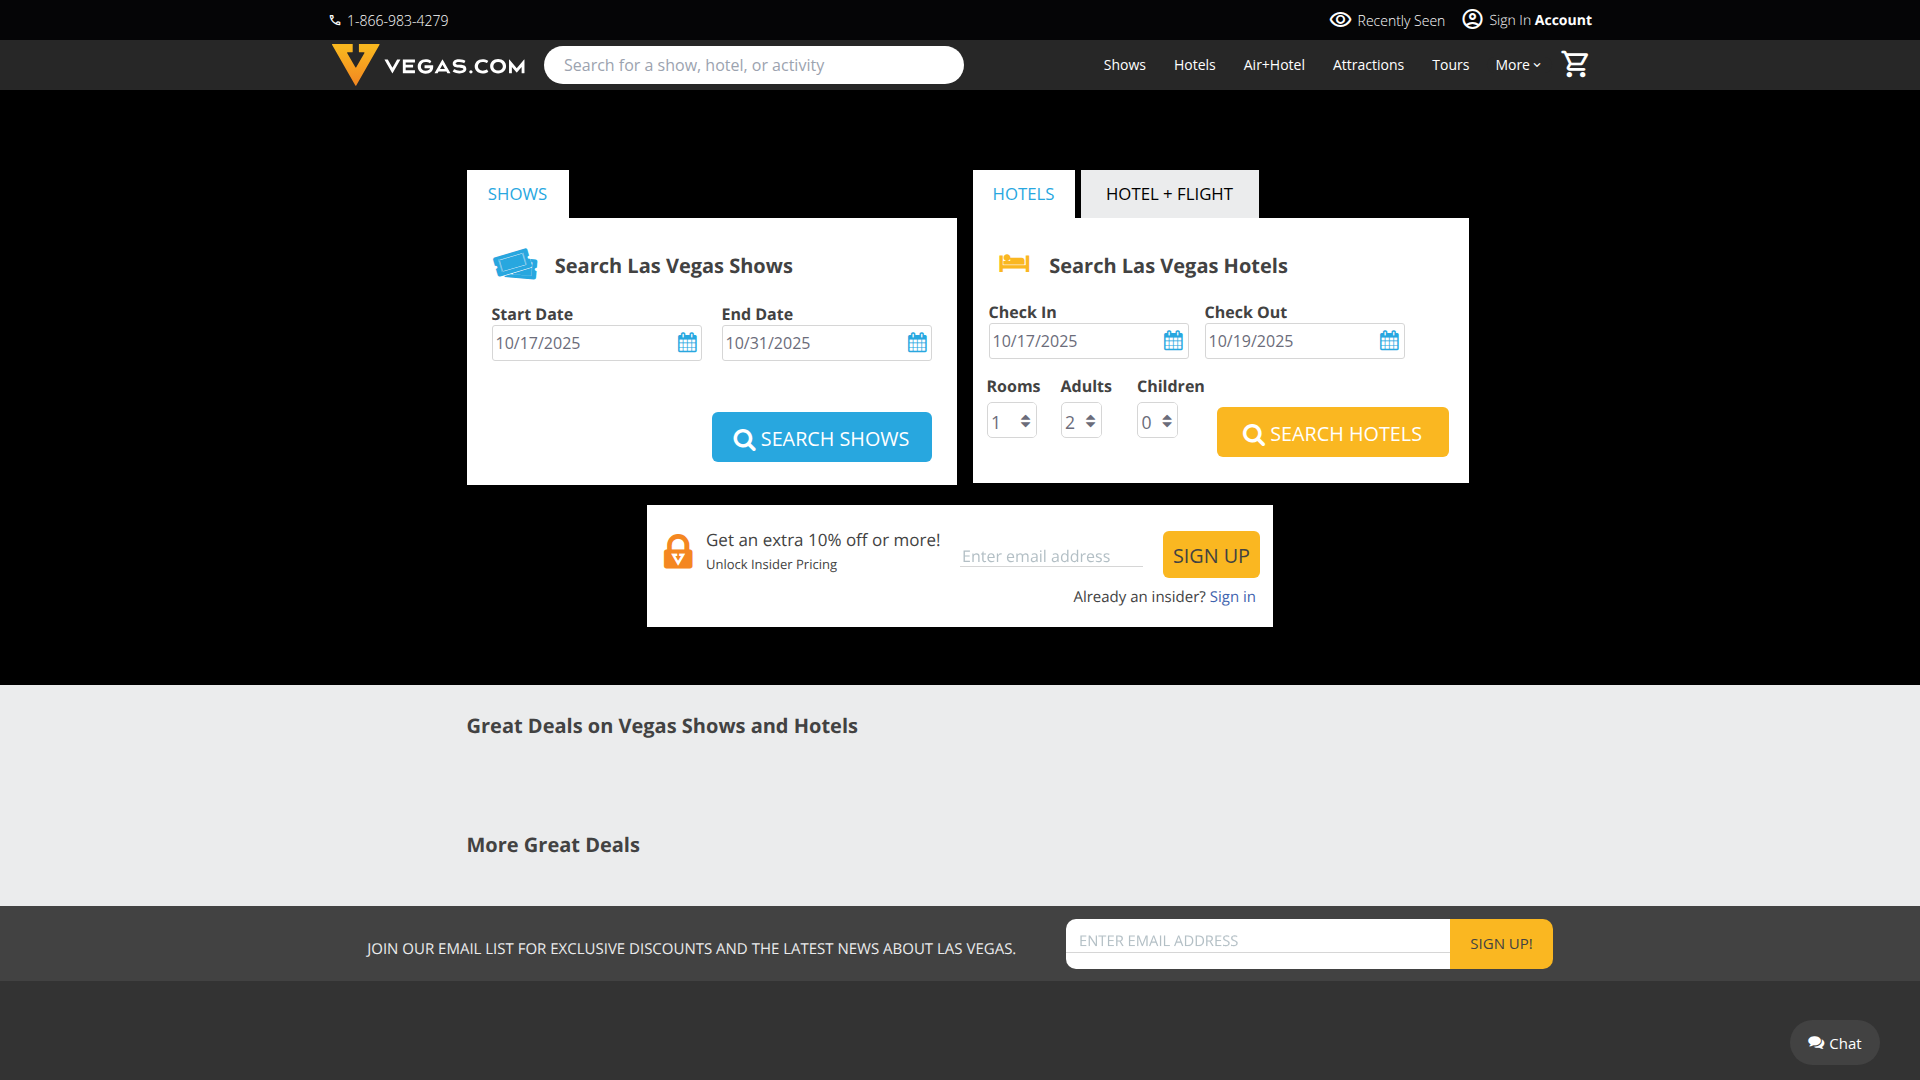Click the Start Date calendar icon
This screenshot has height=1080, width=1920.
[x=687, y=343]
